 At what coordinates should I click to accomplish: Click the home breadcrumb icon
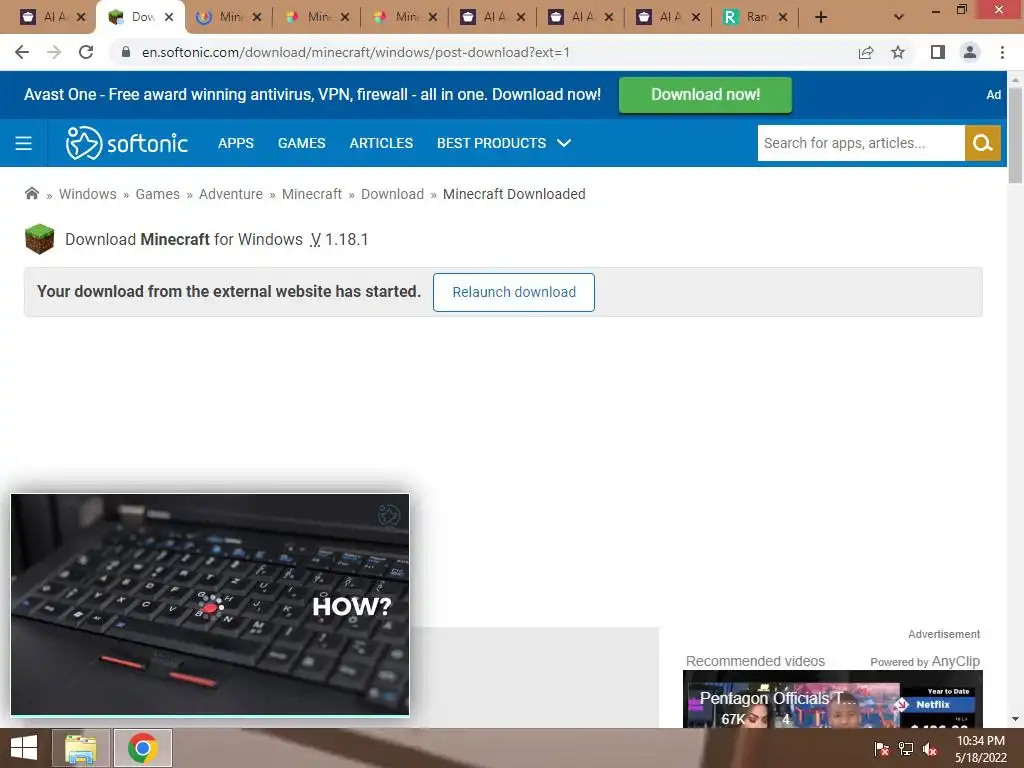(x=31, y=193)
